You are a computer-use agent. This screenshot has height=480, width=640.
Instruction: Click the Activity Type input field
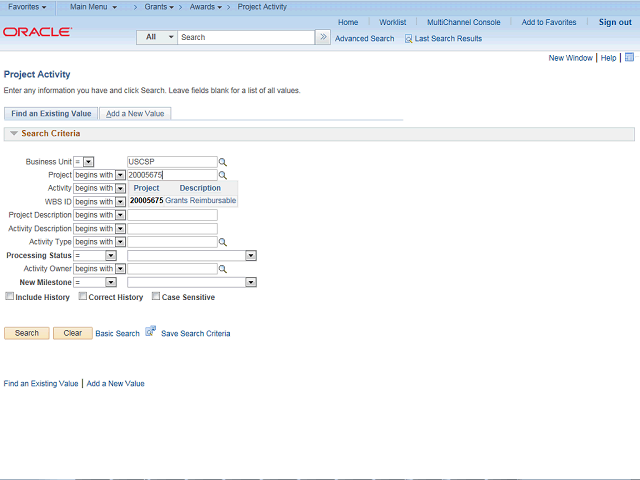coord(172,242)
